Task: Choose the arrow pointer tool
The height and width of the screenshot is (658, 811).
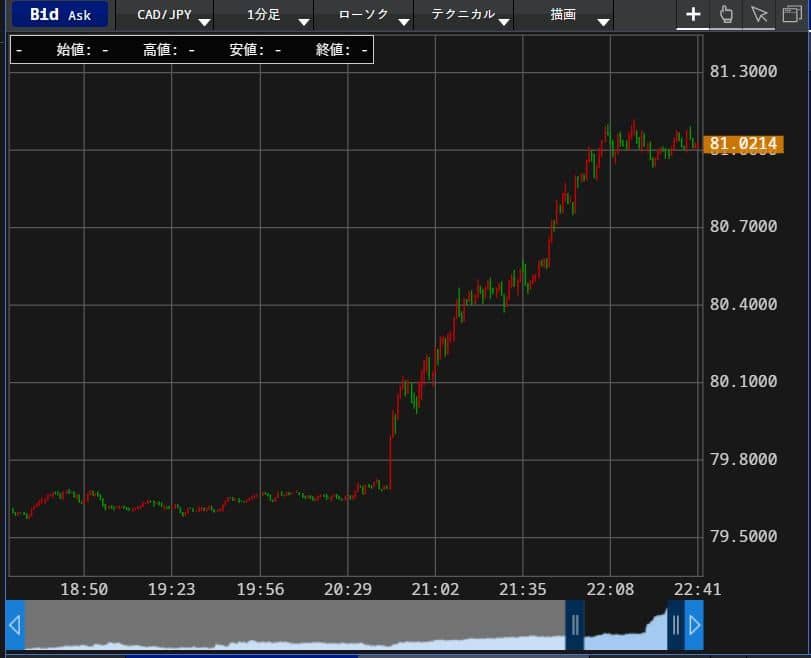Action: click(759, 14)
